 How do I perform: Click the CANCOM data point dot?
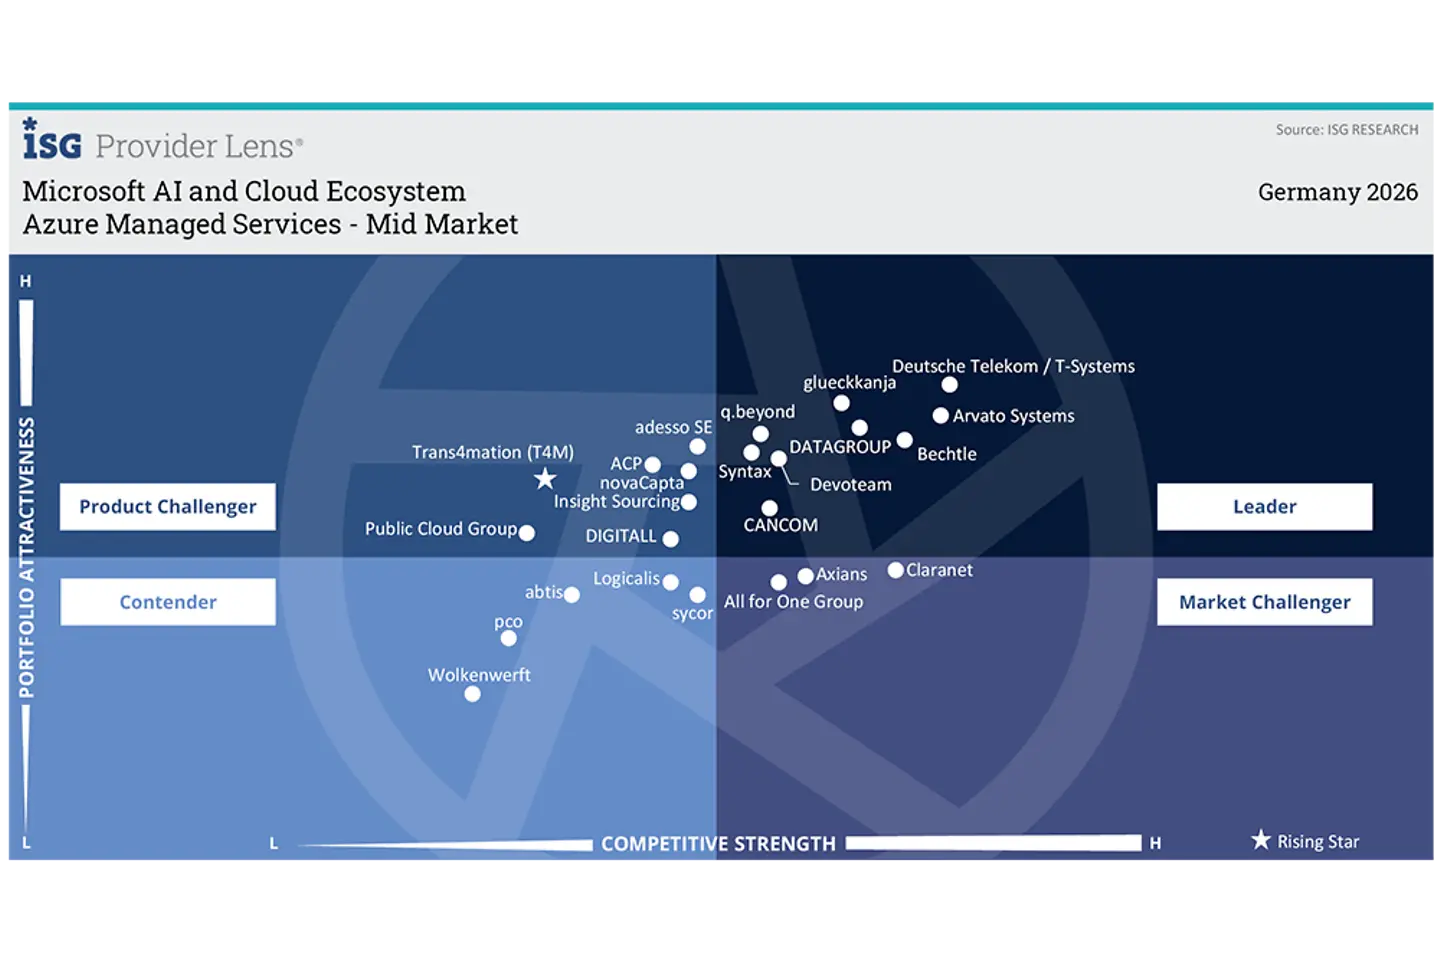pyautogui.click(x=769, y=508)
